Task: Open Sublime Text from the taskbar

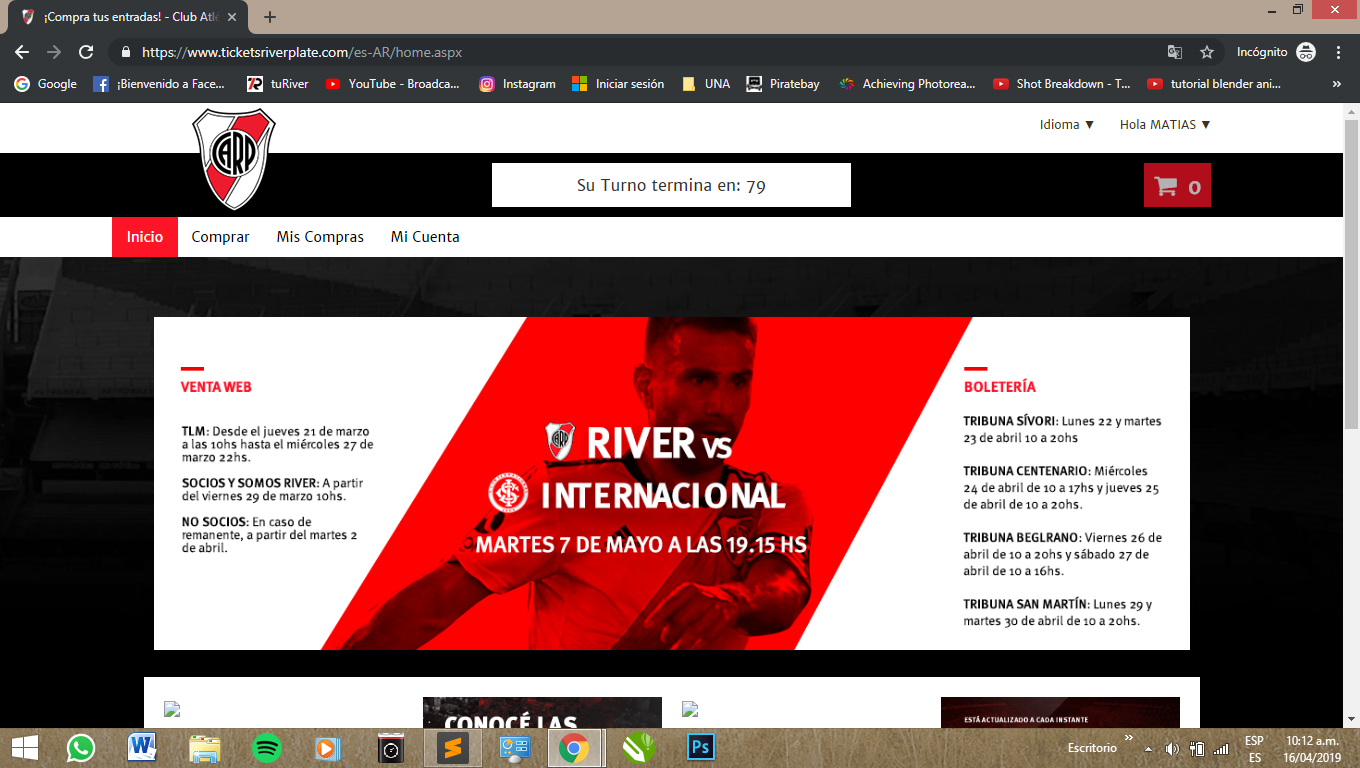Action: point(453,748)
